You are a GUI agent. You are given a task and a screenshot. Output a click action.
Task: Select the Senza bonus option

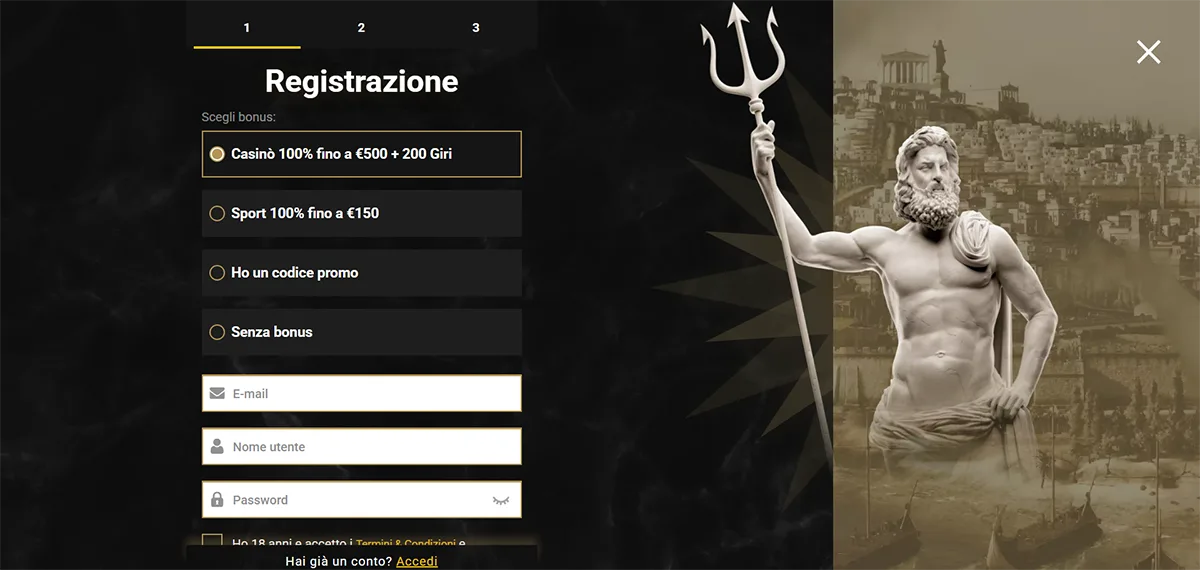click(x=361, y=332)
